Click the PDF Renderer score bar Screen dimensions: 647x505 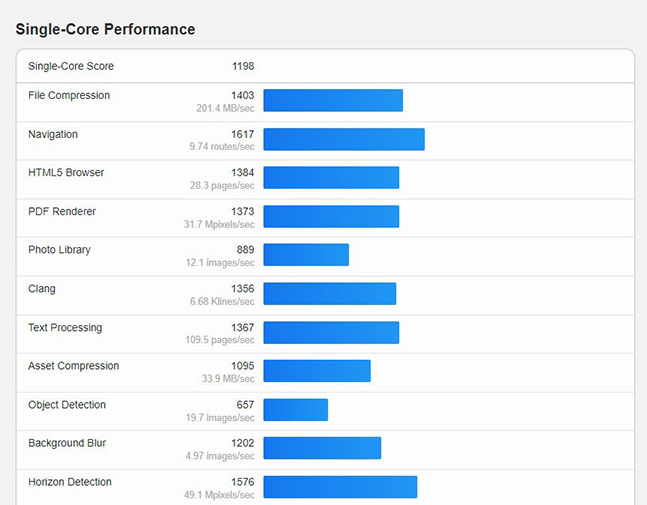click(x=331, y=216)
